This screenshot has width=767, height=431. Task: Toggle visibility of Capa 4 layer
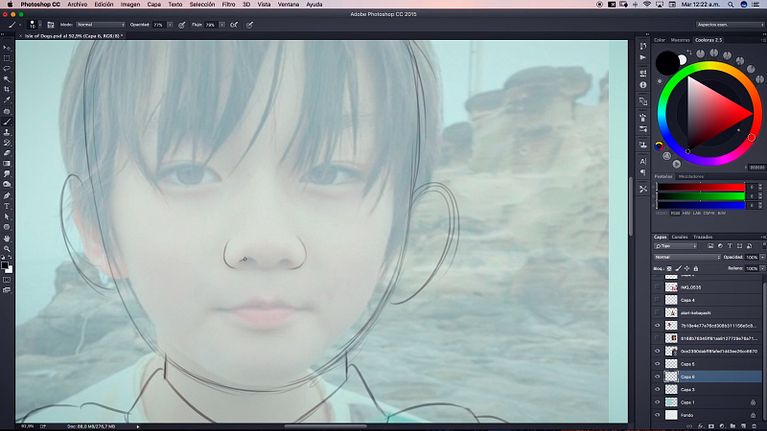click(x=657, y=300)
